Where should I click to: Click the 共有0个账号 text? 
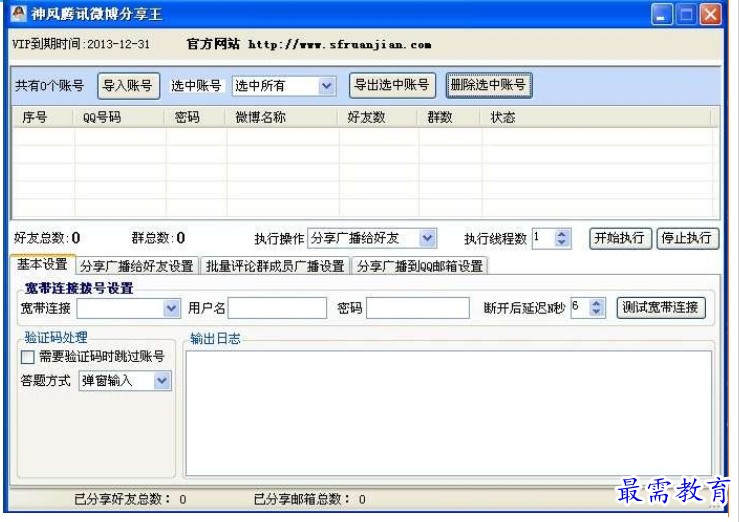(49, 86)
